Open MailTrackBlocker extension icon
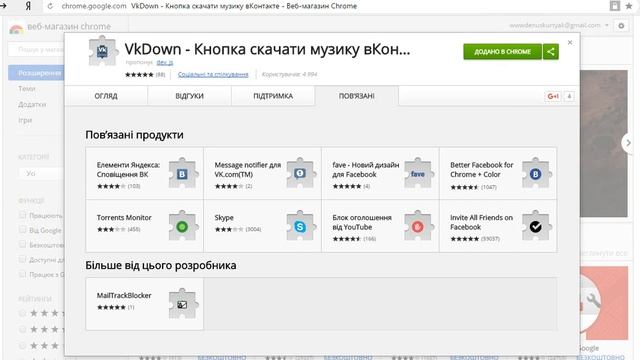Screen dimensions: 640x360 182,304
